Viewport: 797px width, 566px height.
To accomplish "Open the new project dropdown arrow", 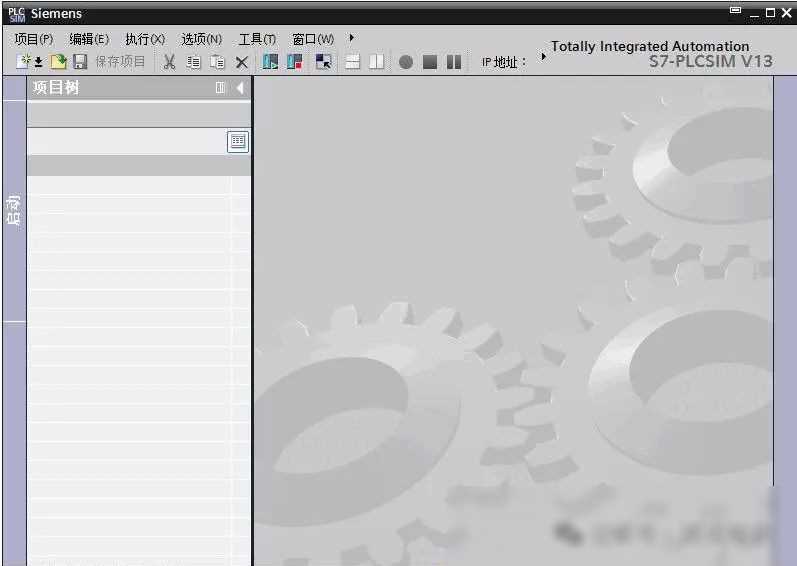I will 38,62.
